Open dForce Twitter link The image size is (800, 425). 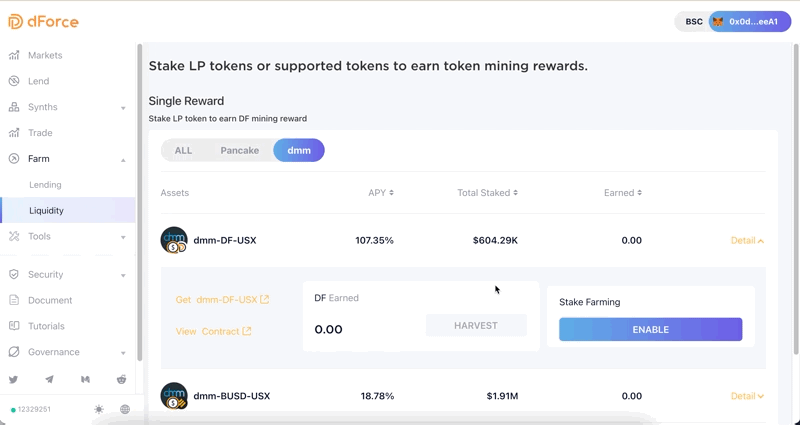point(13,380)
